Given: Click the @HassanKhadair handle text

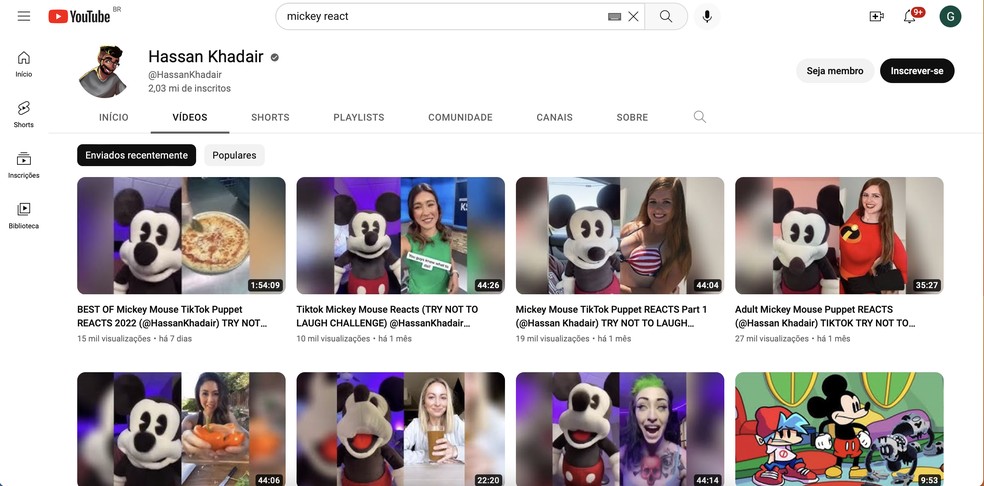Looking at the screenshot, I should coord(185,75).
